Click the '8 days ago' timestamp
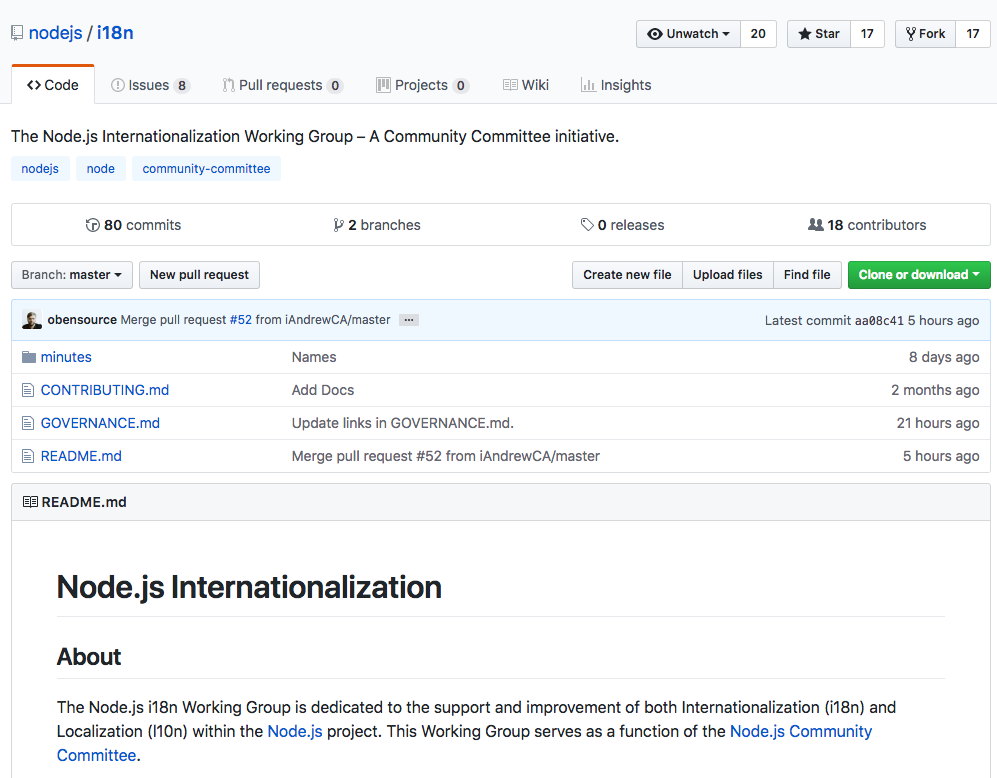 (x=944, y=357)
